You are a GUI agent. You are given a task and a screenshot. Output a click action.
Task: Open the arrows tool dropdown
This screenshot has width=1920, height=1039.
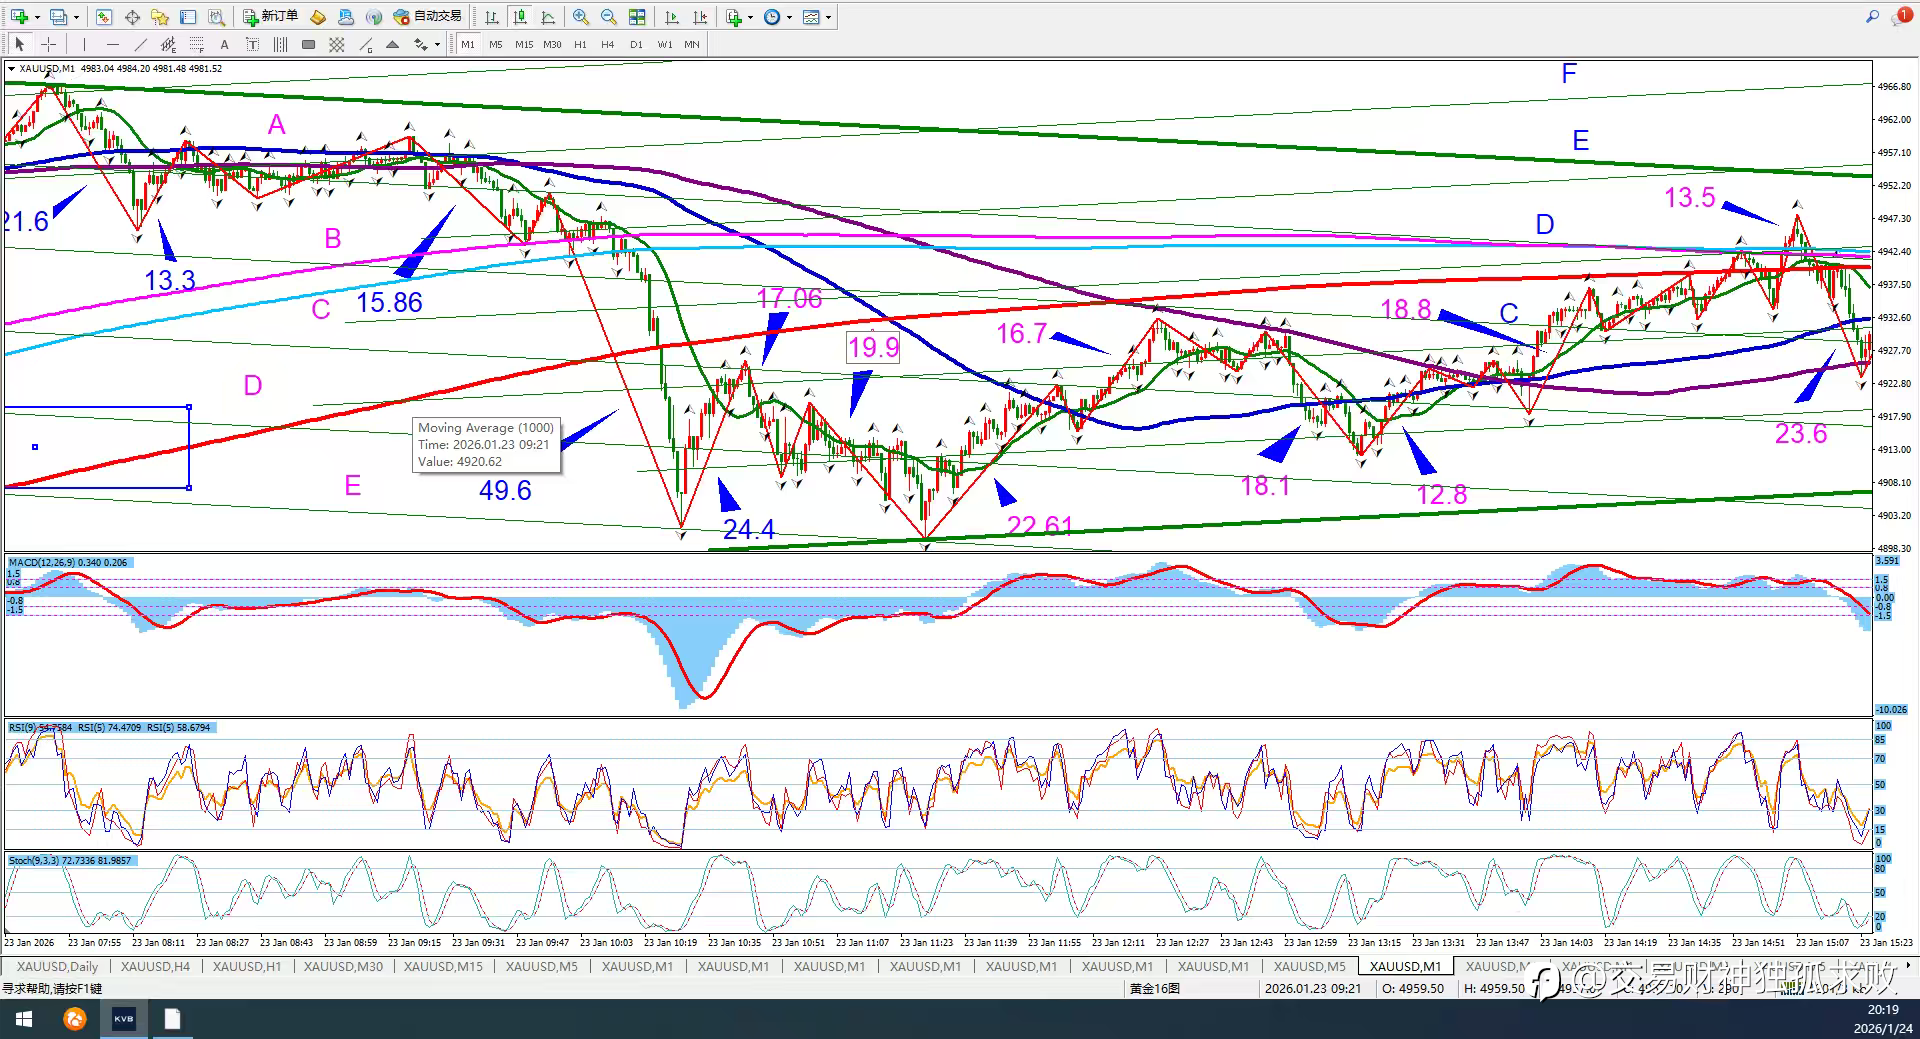pyautogui.click(x=437, y=44)
